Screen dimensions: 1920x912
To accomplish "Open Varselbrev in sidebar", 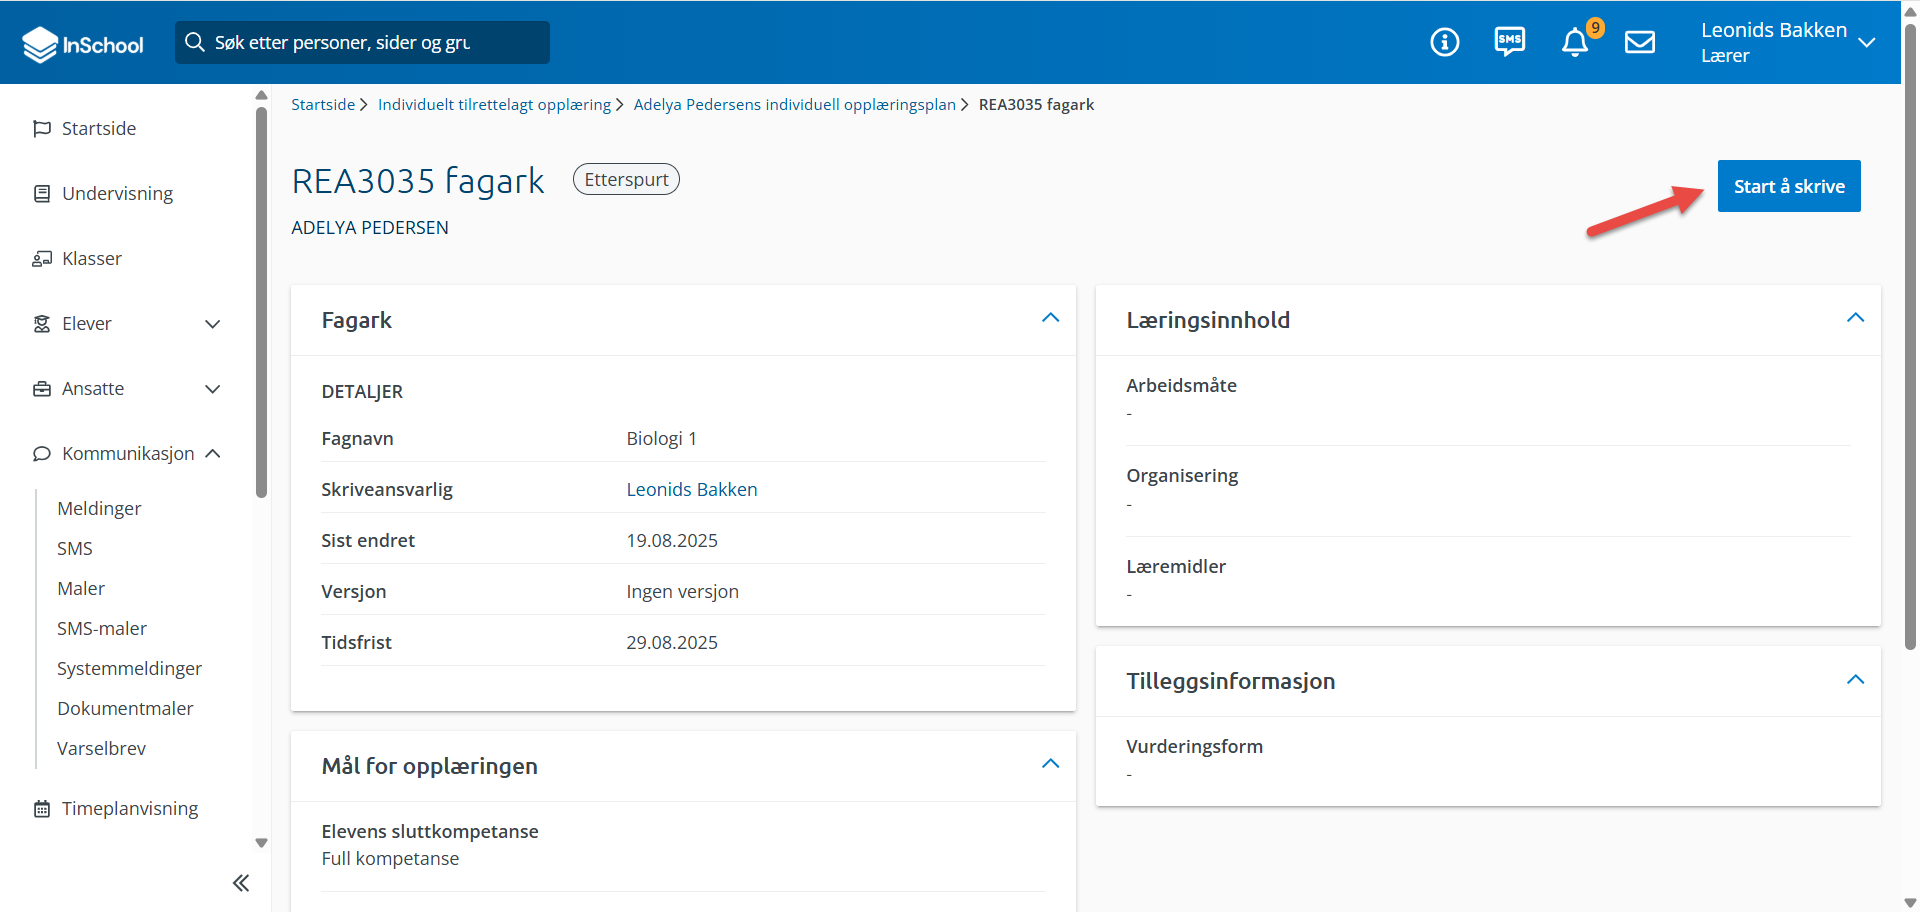I will coord(101,748).
